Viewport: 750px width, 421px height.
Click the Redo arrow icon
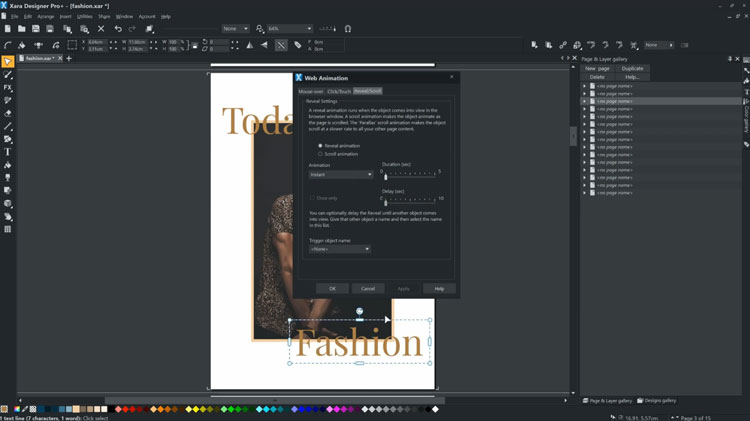tap(132, 29)
